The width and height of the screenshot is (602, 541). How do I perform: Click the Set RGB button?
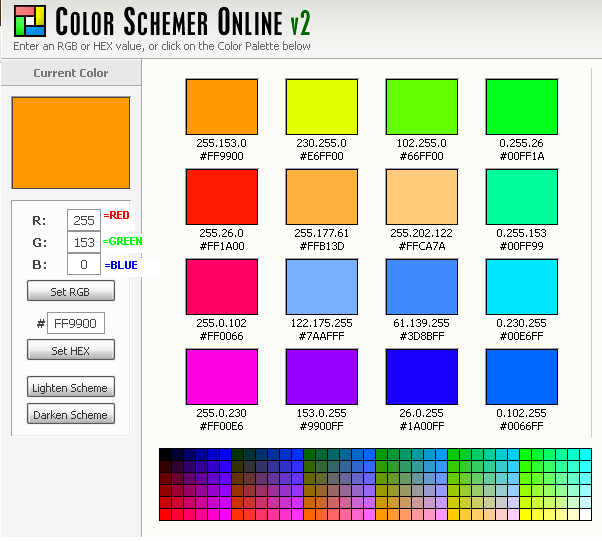click(x=71, y=291)
